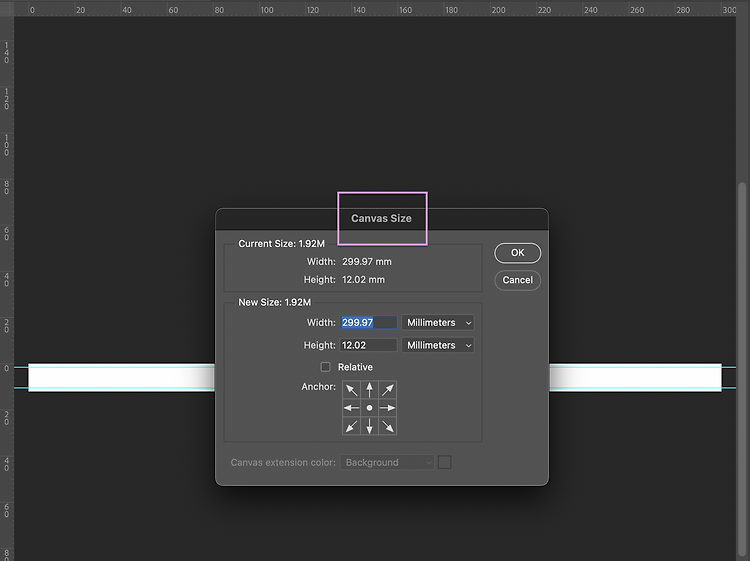Dismiss the dialog with Cancel
This screenshot has width=750, height=561.
point(518,280)
